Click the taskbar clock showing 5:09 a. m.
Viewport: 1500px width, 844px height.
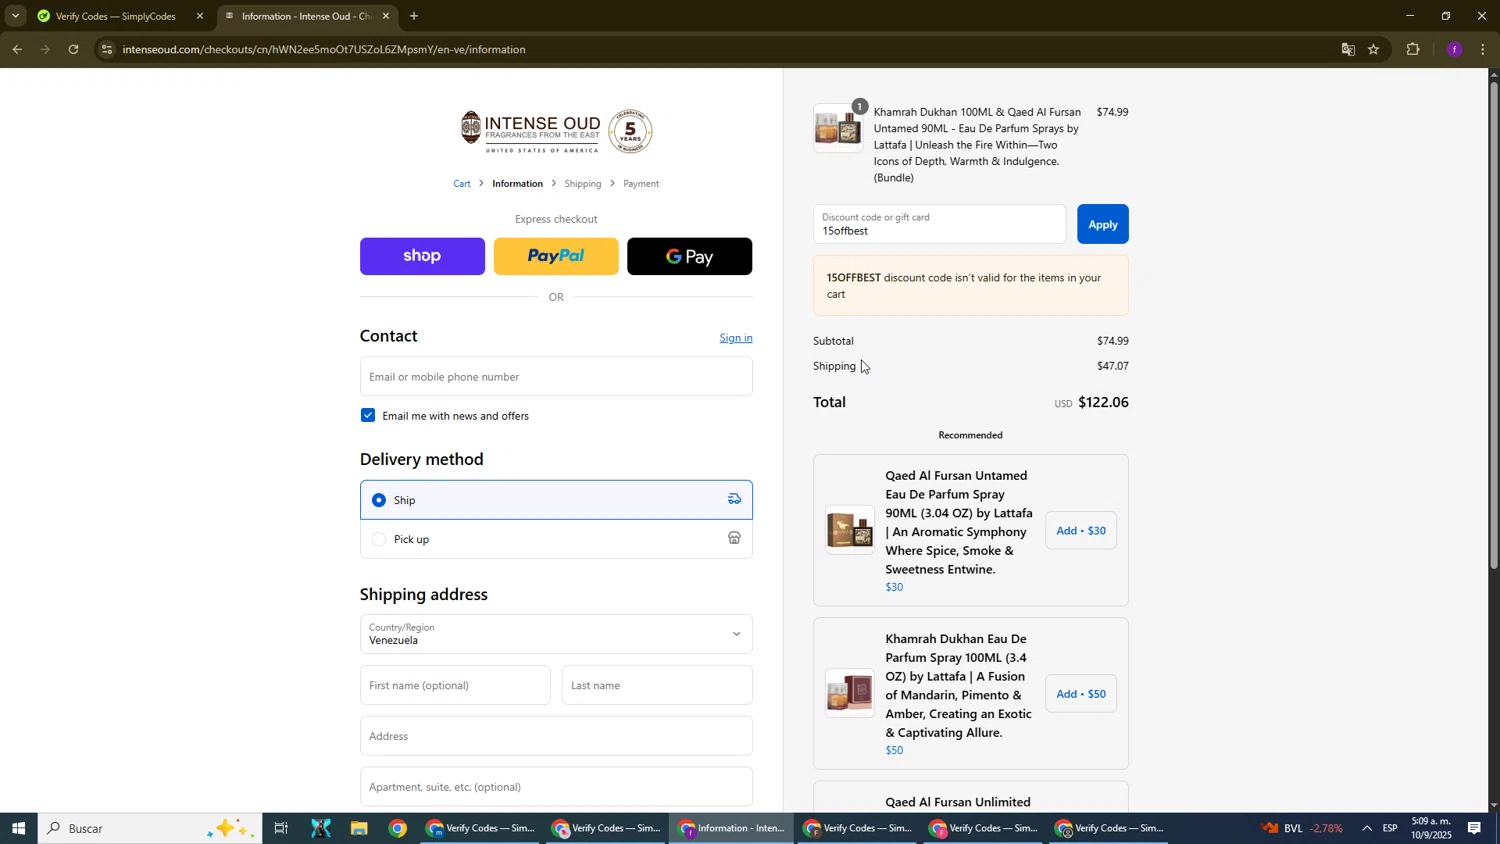[x=1431, y=828]
